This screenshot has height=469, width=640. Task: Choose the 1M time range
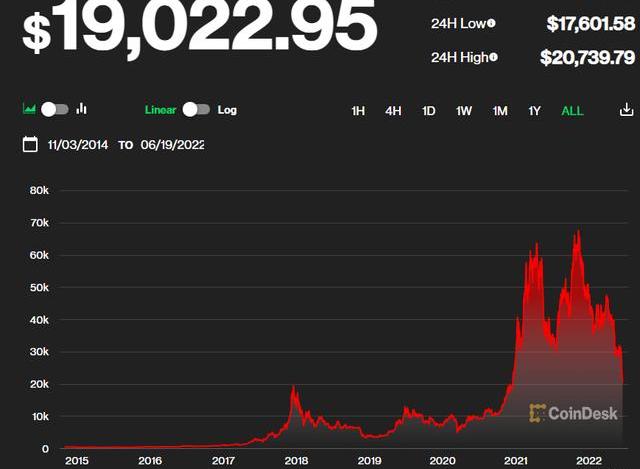(x=500, y=111)
